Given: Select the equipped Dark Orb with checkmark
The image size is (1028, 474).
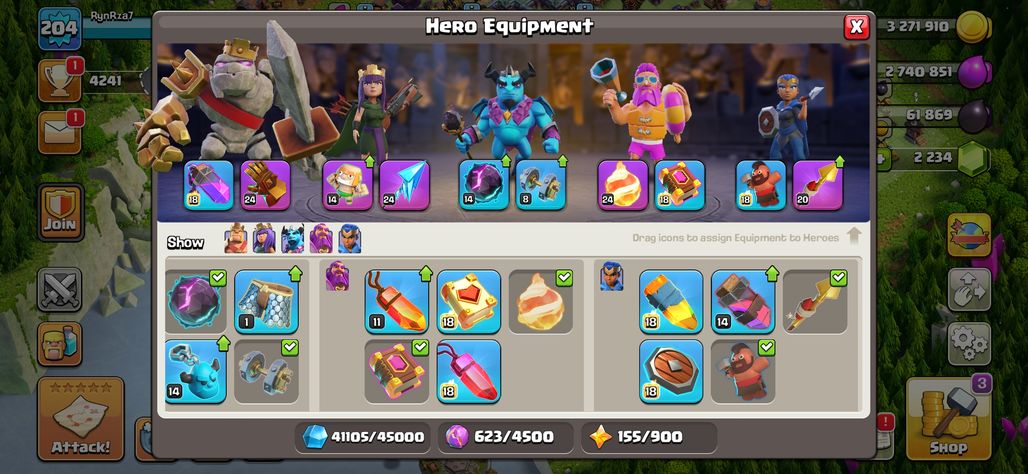Looking at the screenshot, I should 195,302.
